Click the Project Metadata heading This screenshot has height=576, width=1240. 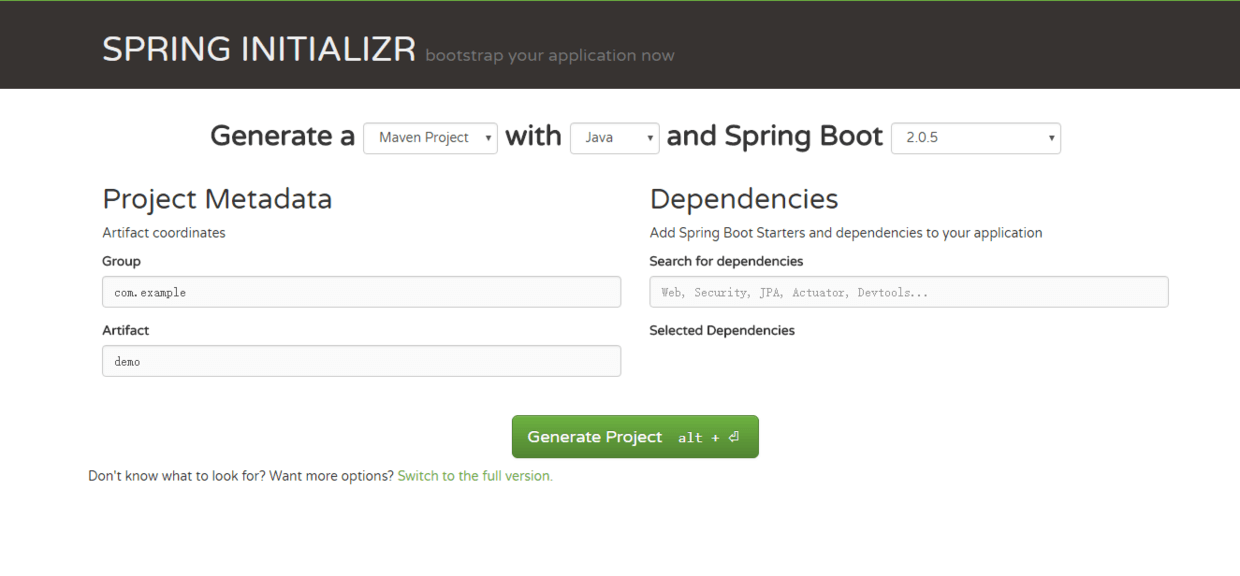(x=217, y=199)
